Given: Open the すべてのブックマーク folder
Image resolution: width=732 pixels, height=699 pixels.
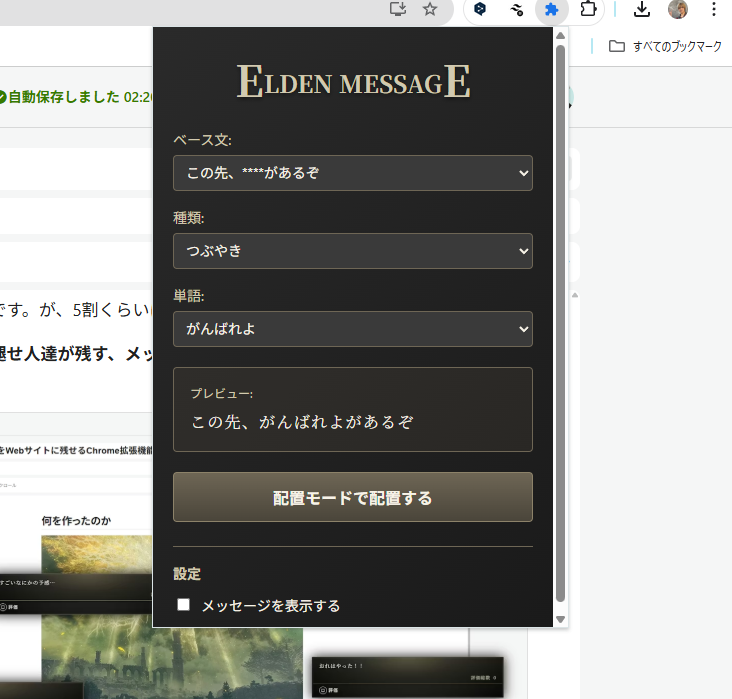Looking at the screenshot, I should pos(665,46).
